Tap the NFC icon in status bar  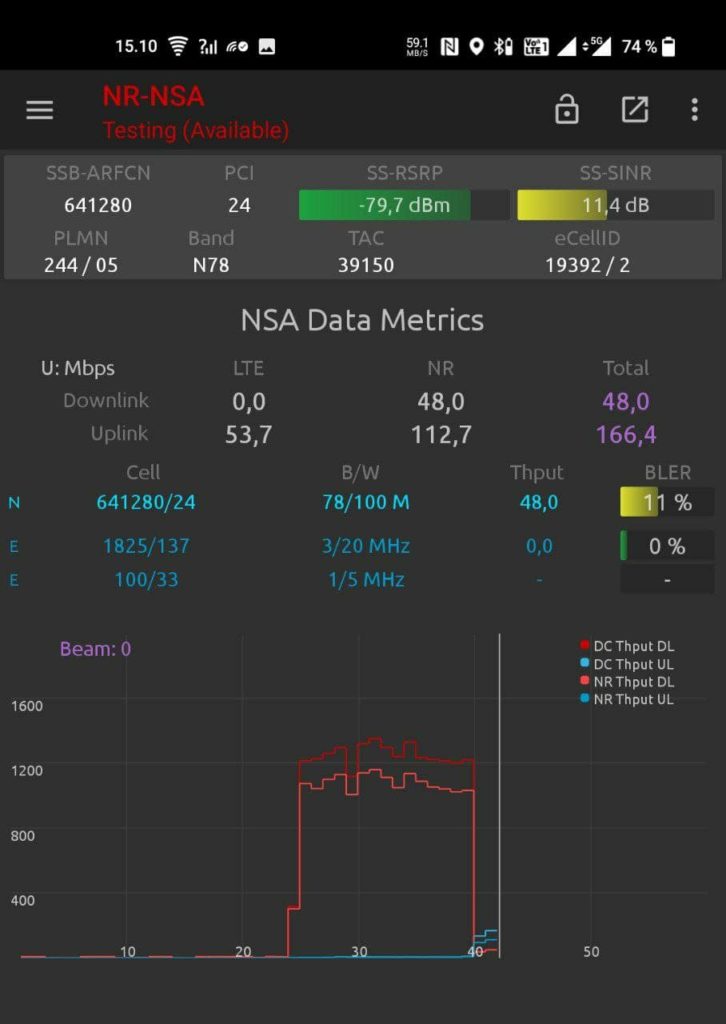(449, 46)
